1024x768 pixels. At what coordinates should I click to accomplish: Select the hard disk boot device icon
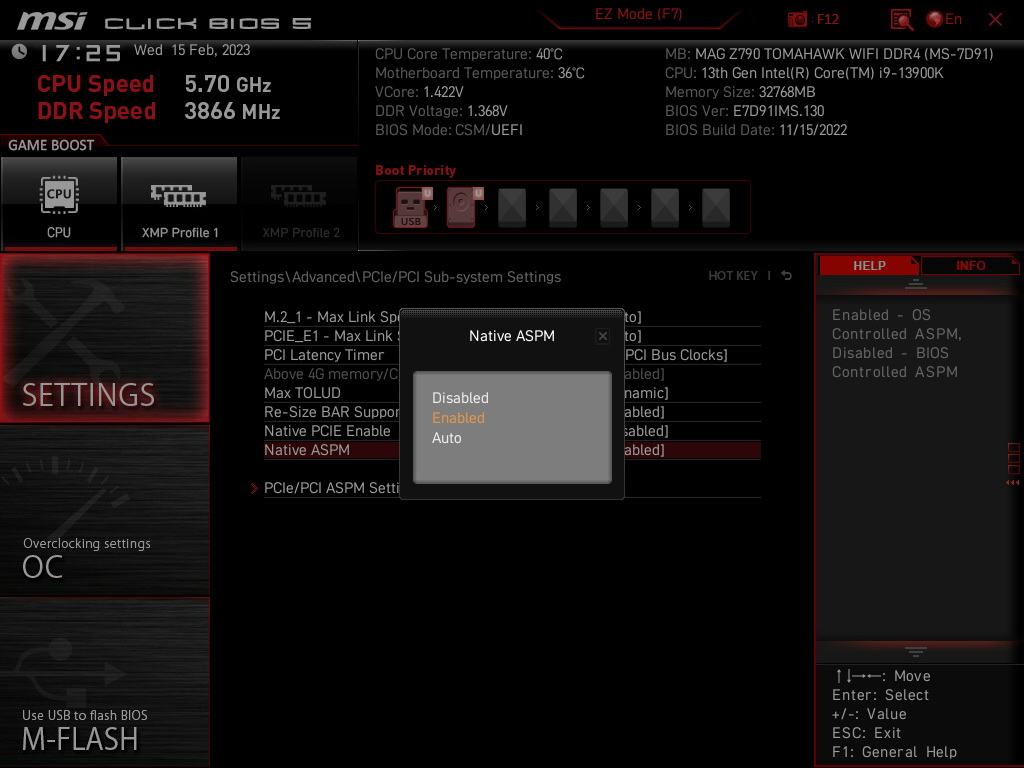pyautogui.click(x=464, y=207)
